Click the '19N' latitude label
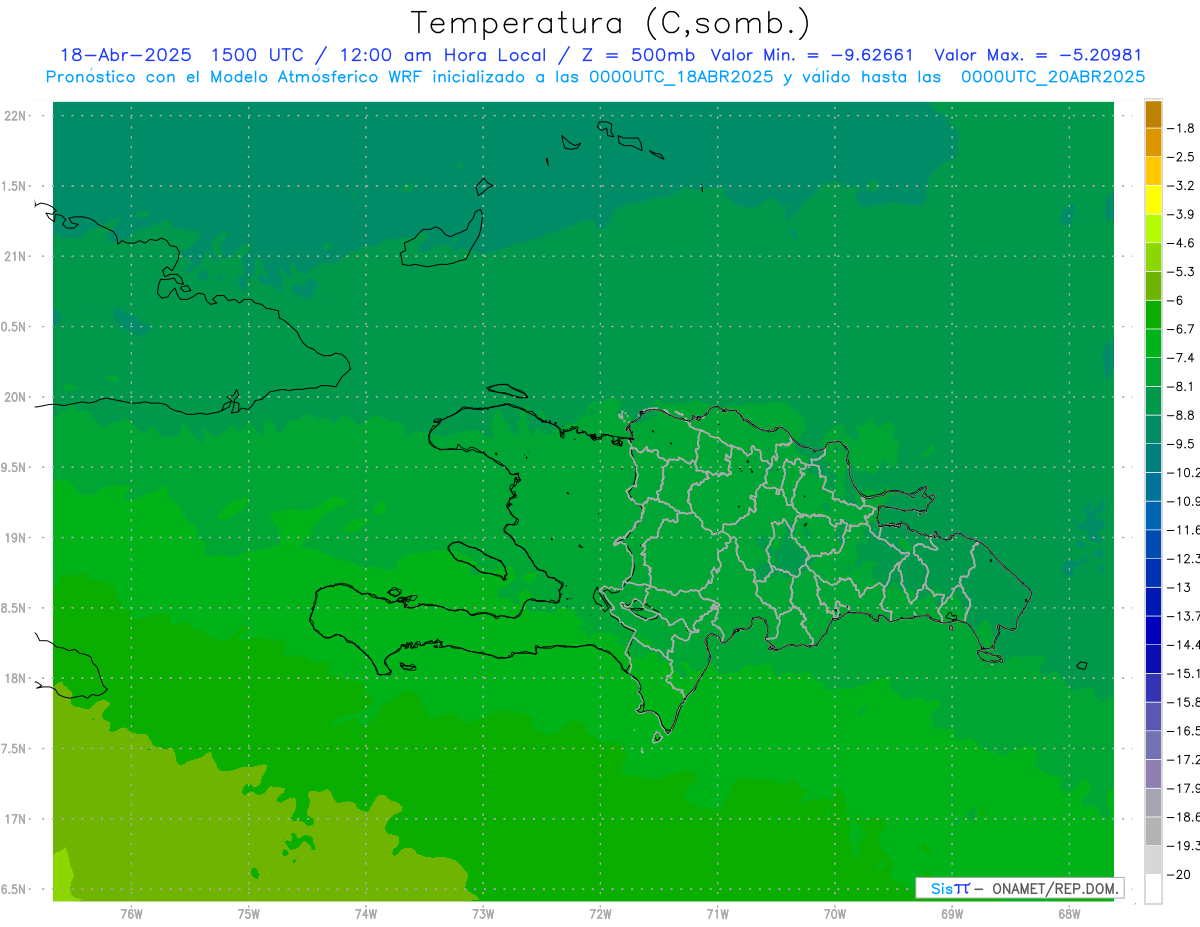The image size is (1200, 927). tap(17, 538)
